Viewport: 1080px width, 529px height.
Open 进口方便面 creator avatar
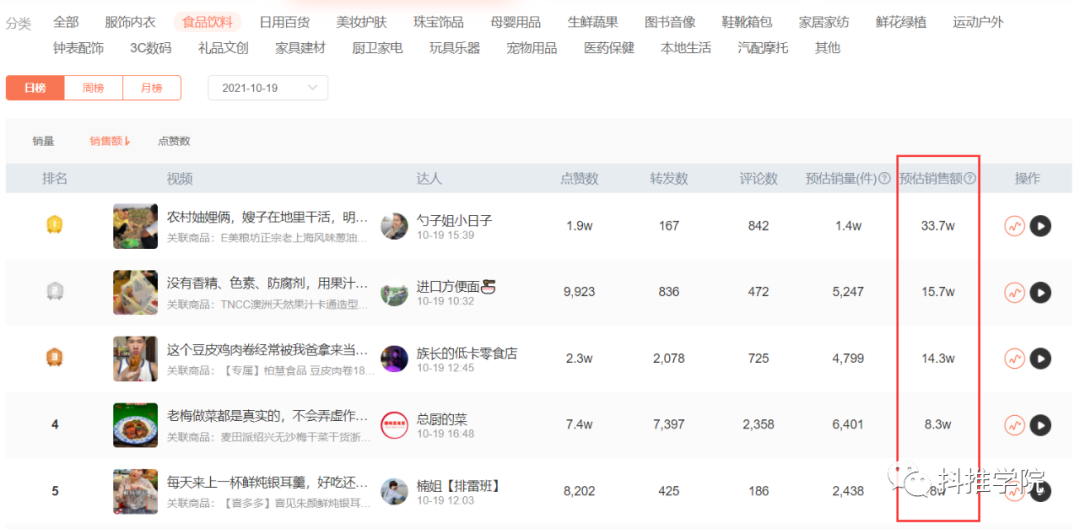click(395, 293)
